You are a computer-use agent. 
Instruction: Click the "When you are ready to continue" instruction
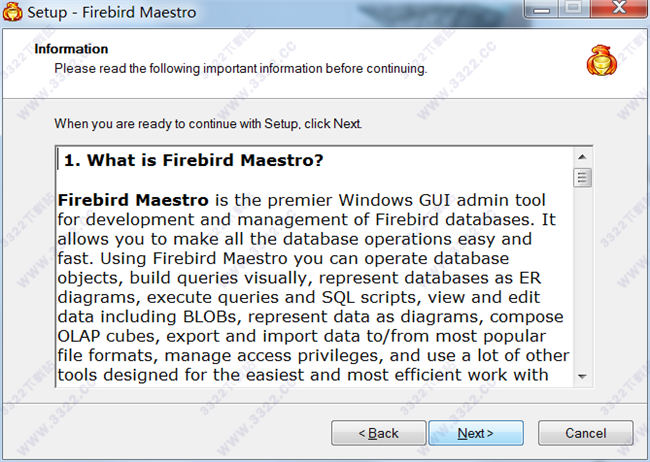pyautogui.click(x=208, y=124)
